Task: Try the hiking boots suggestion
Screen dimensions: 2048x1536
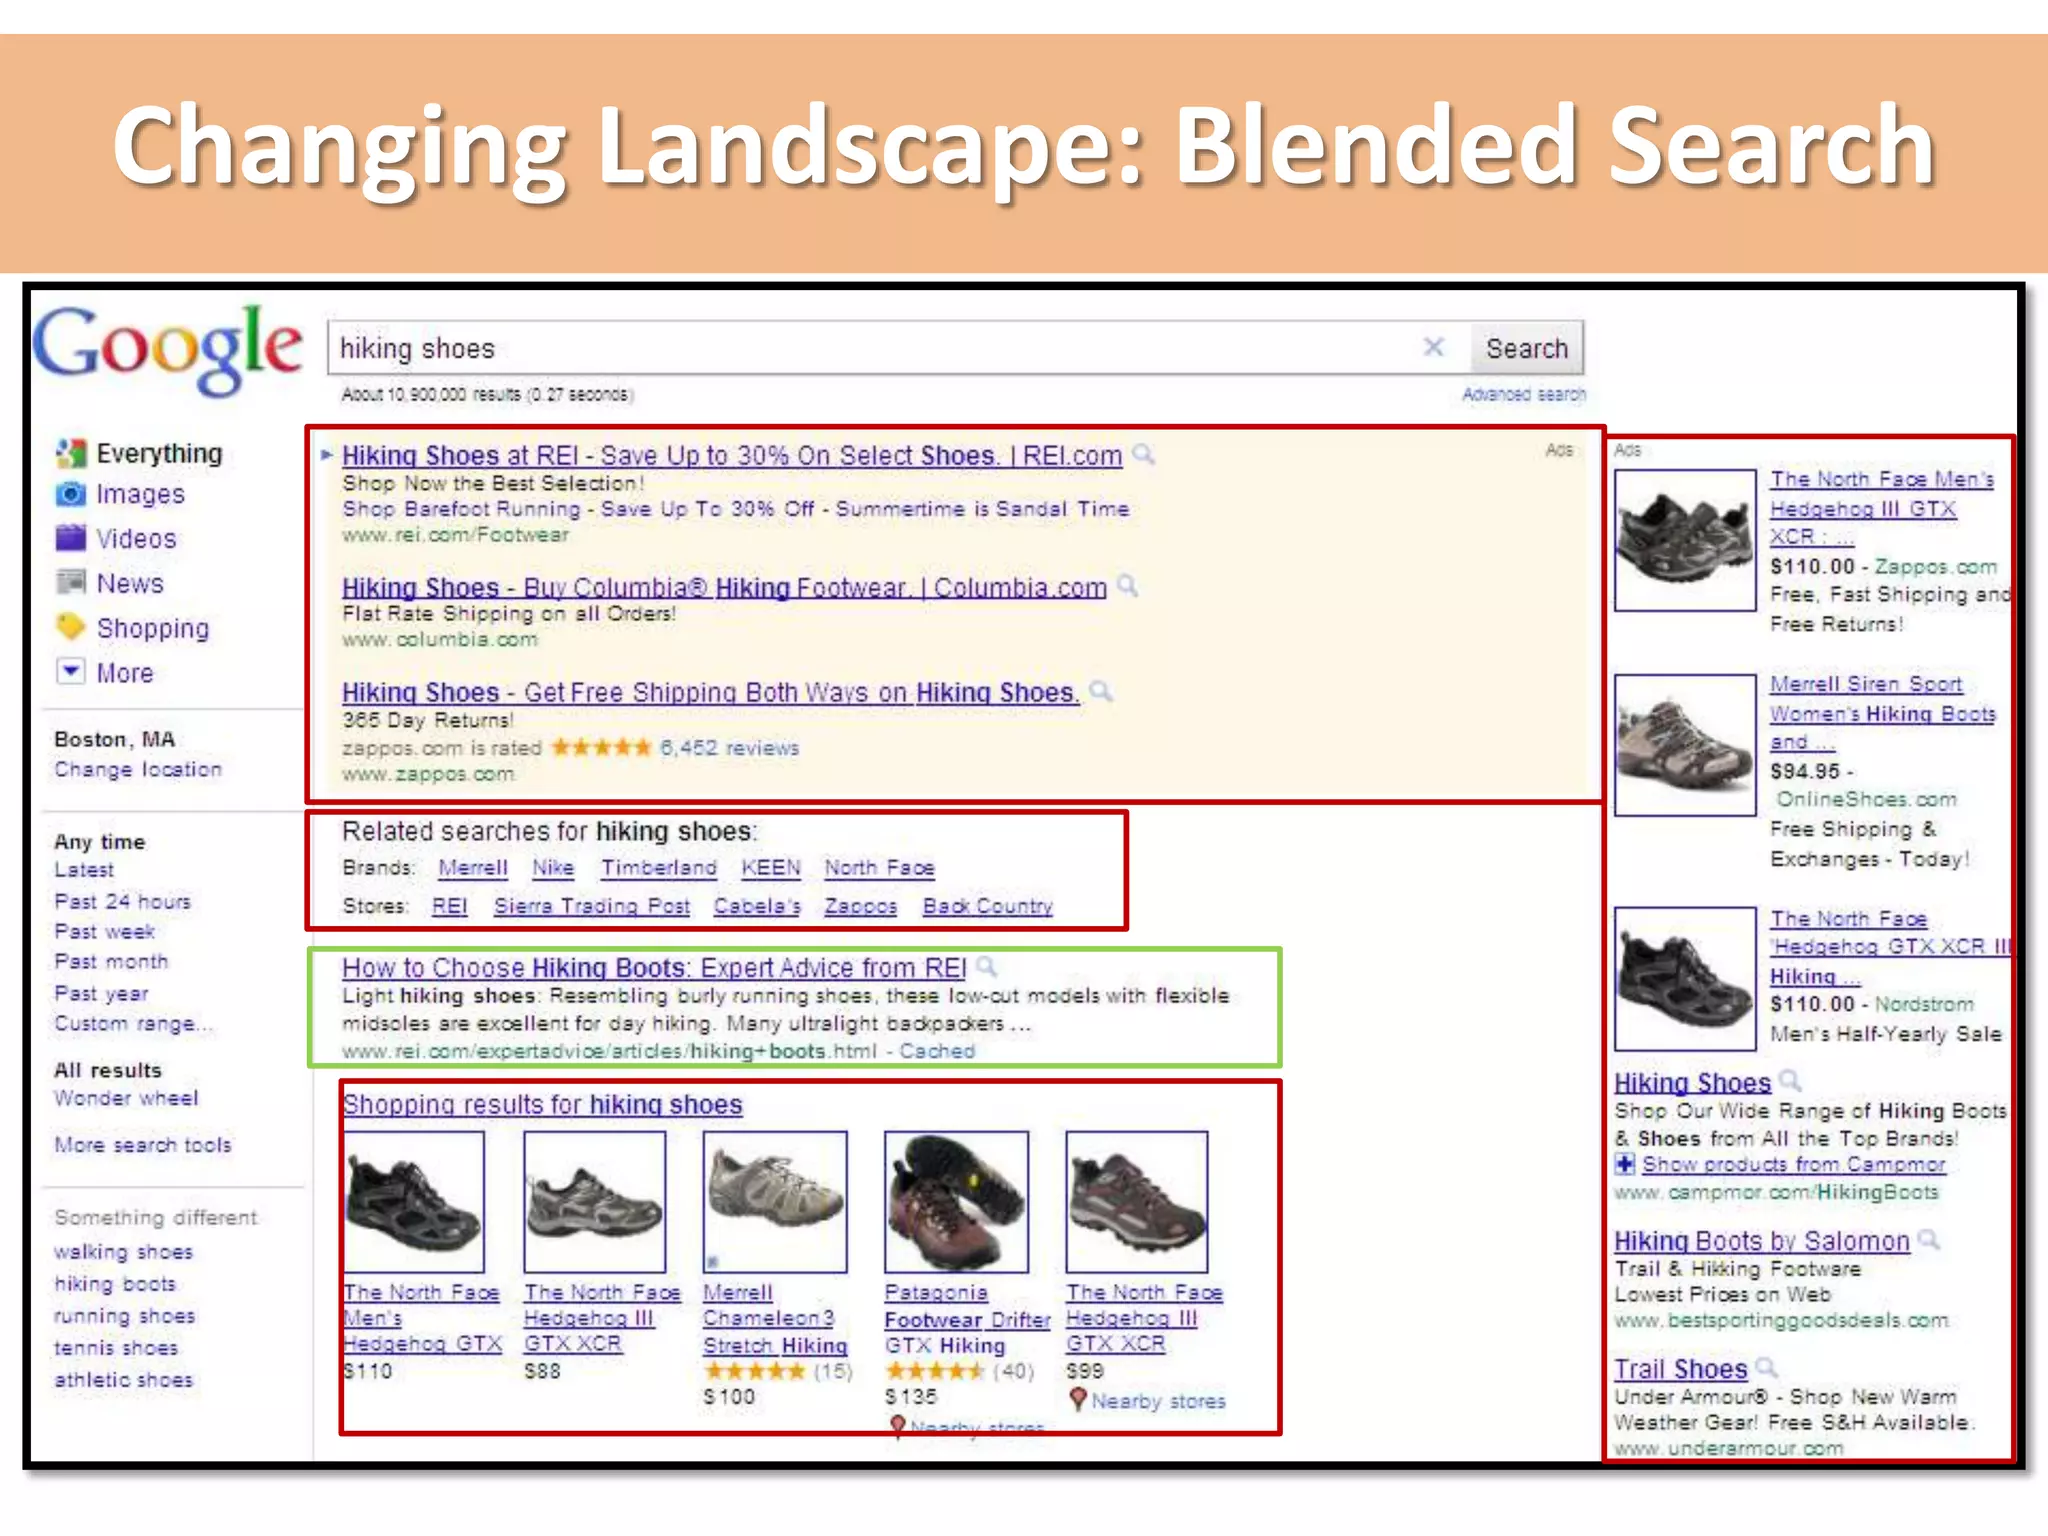Action: click(115, 1284)
